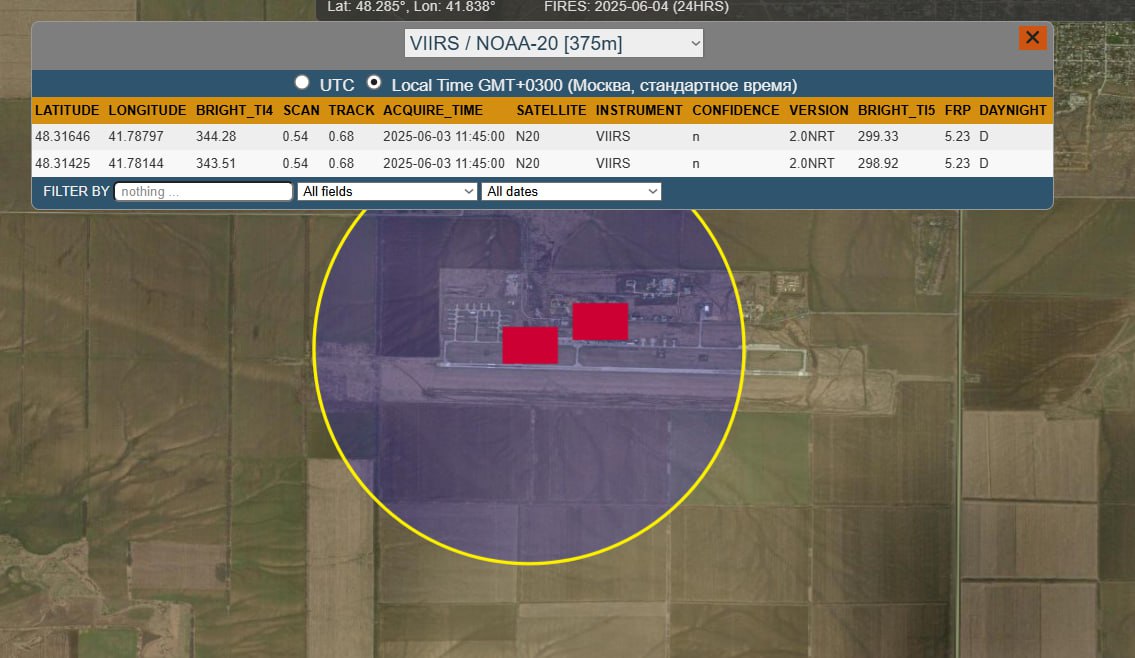Click the FRP column header
The width and height of the screenshot is (1135, 658).
pos(956,110)
